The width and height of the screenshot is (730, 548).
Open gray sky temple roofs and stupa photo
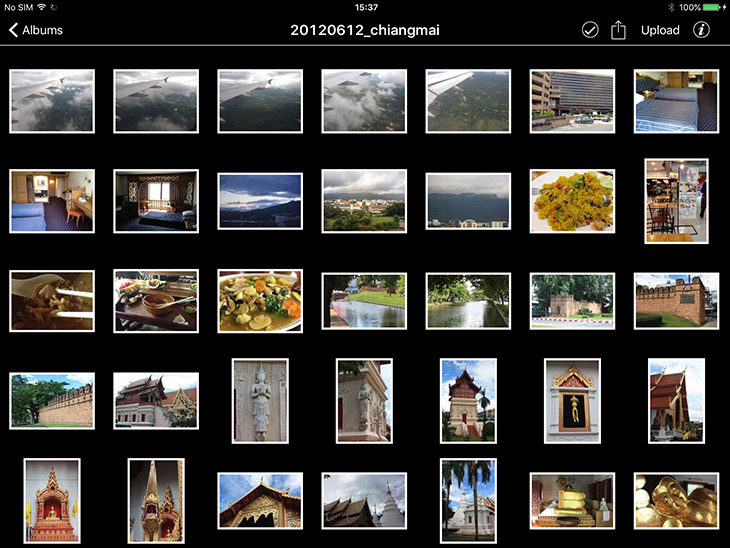[364, 501]
